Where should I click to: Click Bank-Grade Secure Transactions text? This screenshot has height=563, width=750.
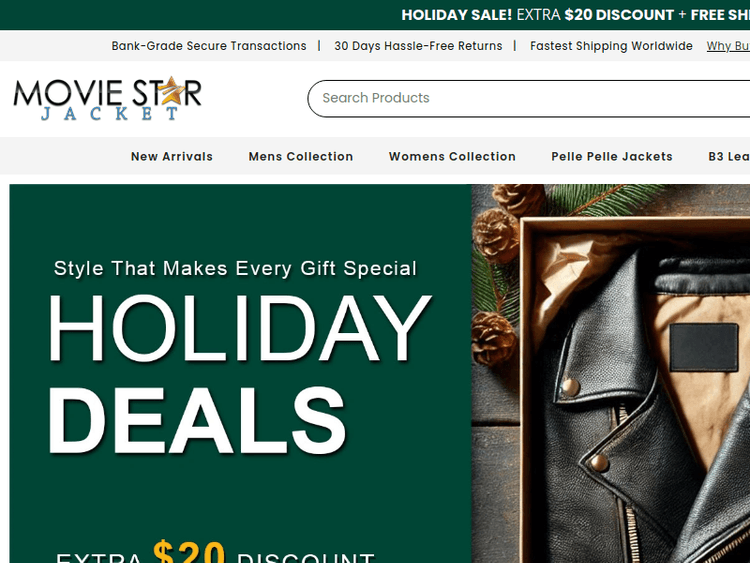209,46
